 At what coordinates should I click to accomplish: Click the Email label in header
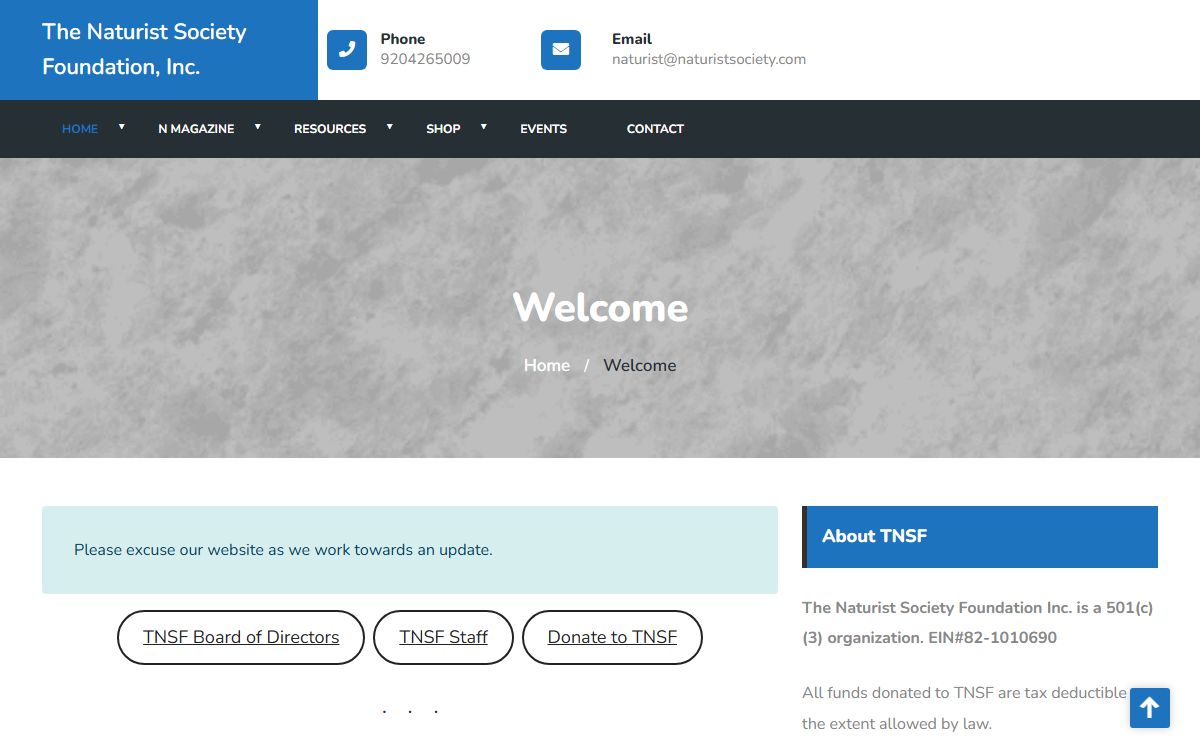click(632, 39)
